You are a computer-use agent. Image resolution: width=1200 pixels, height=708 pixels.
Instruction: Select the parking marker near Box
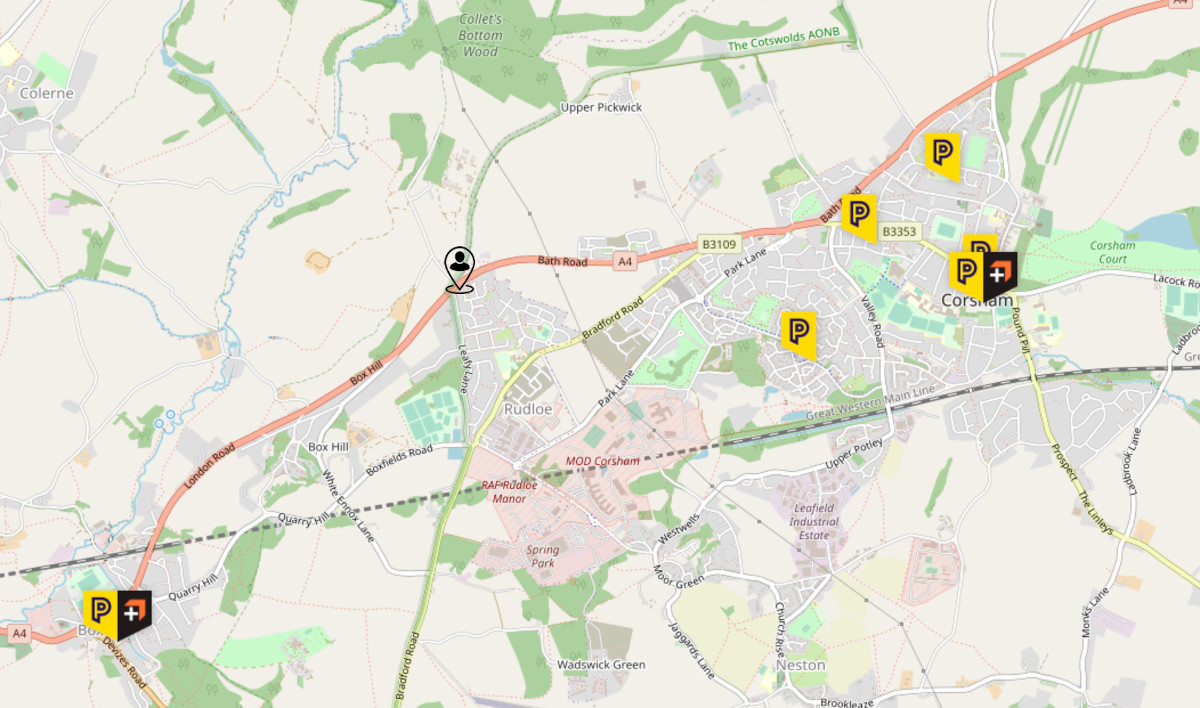(x=100, y=614)
